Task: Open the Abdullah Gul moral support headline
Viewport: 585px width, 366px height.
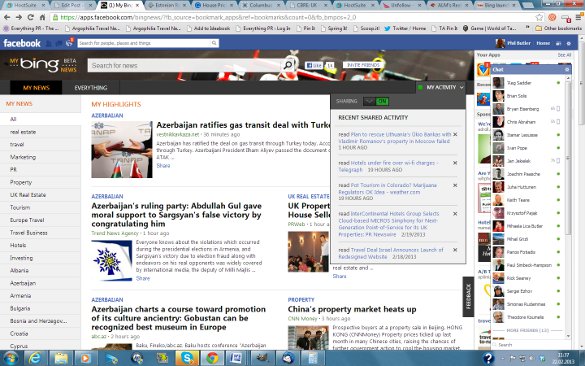Action: [x=176, y=215]
